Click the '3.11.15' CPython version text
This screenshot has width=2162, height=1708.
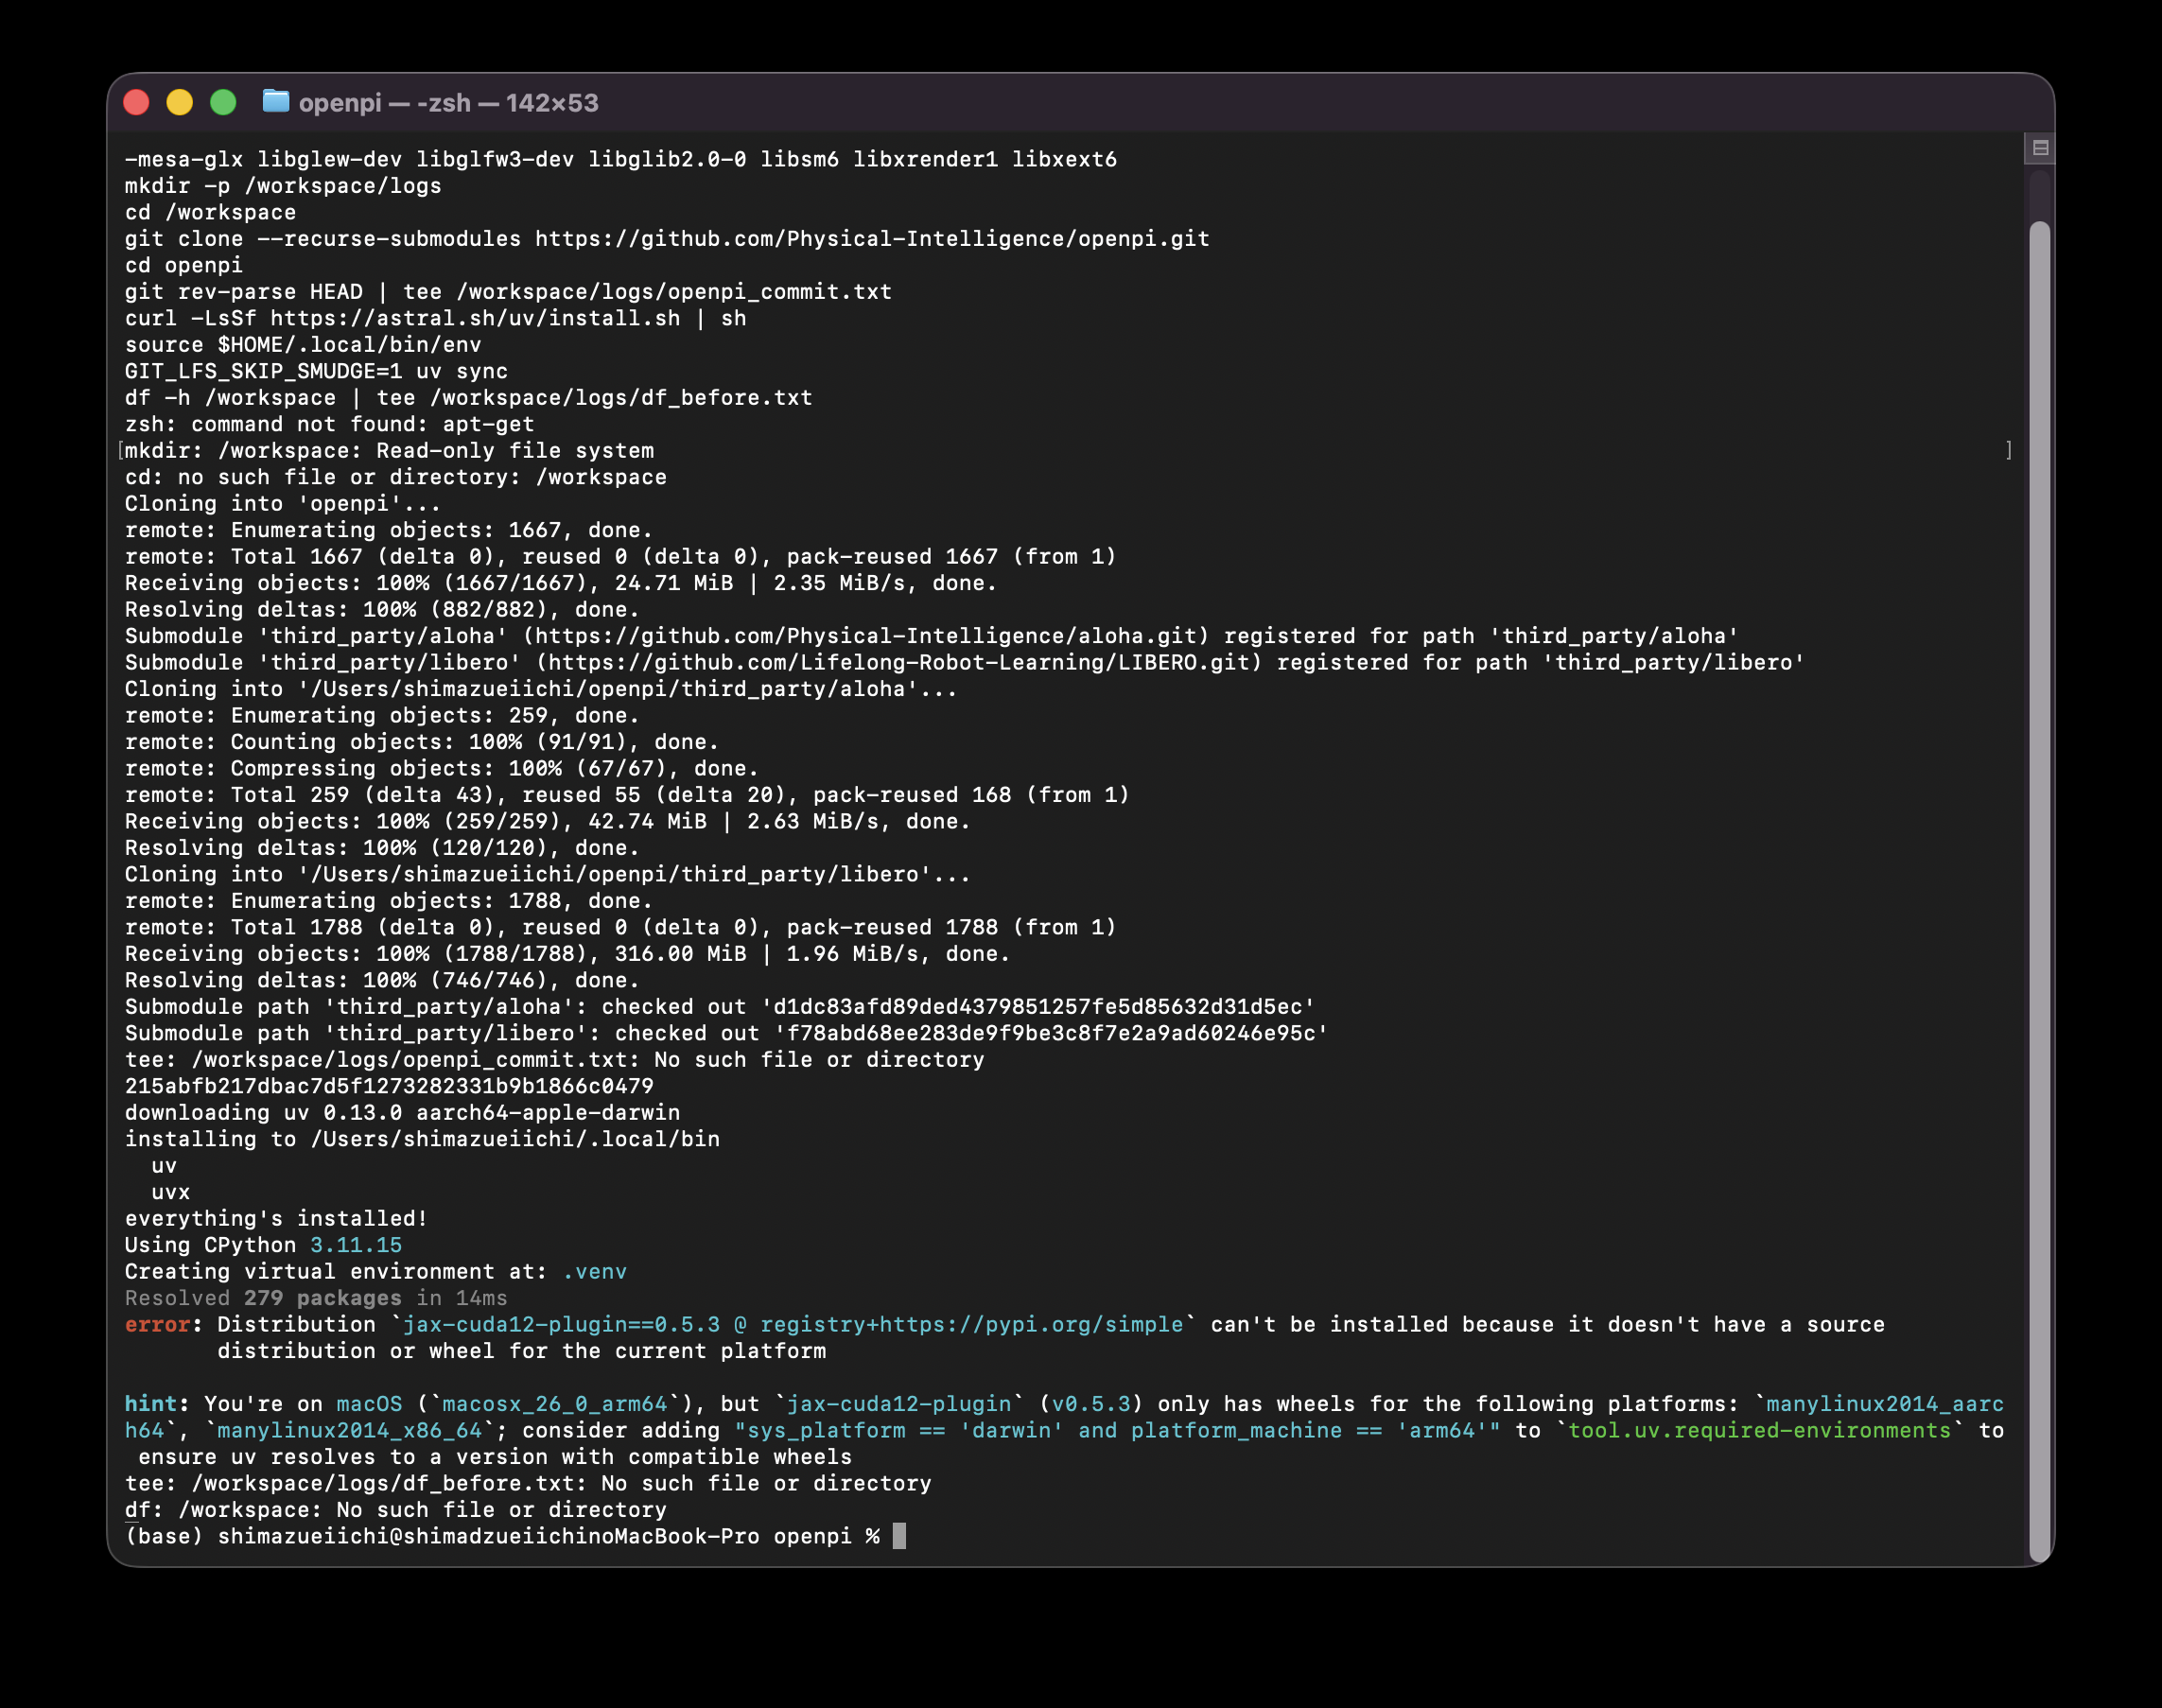[356, 1245]
